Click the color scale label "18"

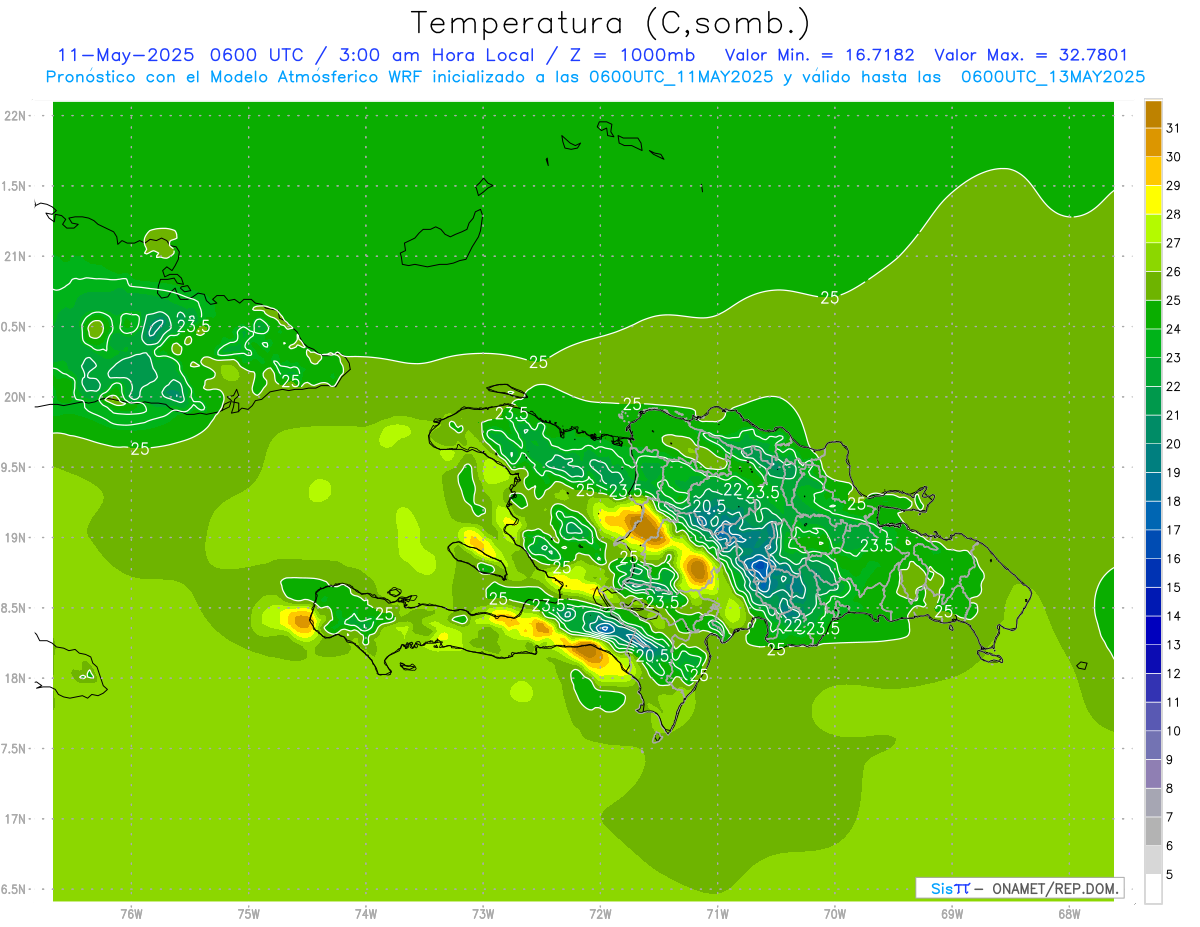point(1173,501)
